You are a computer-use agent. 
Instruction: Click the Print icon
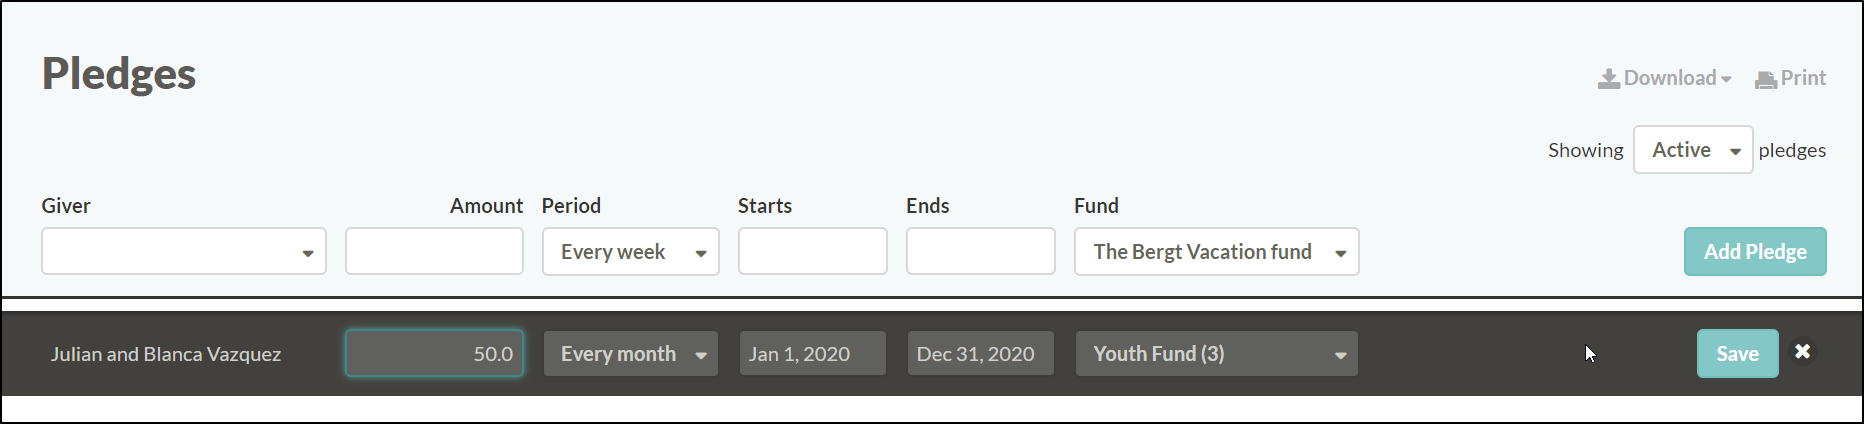[1766, 80]
